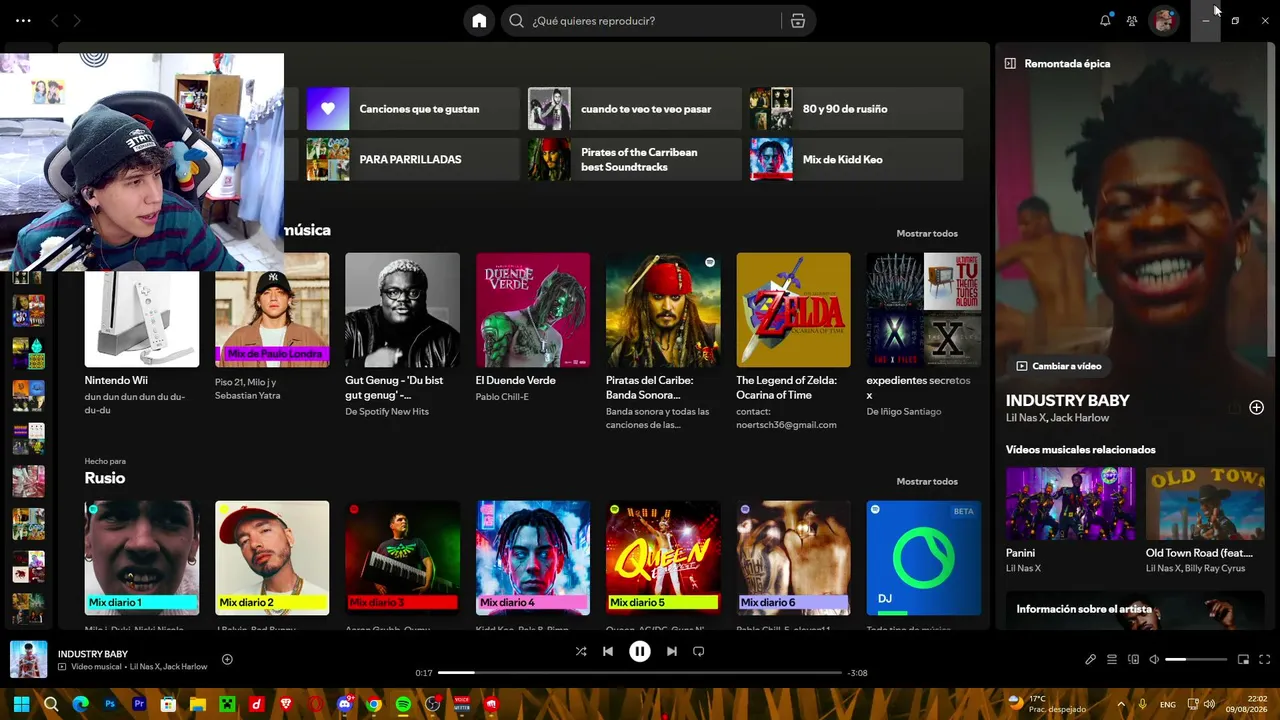The width and height of the screenshot is (1280, 720).
Task: Open the Panini music video thumbnail
Action: coord(1070,503)
